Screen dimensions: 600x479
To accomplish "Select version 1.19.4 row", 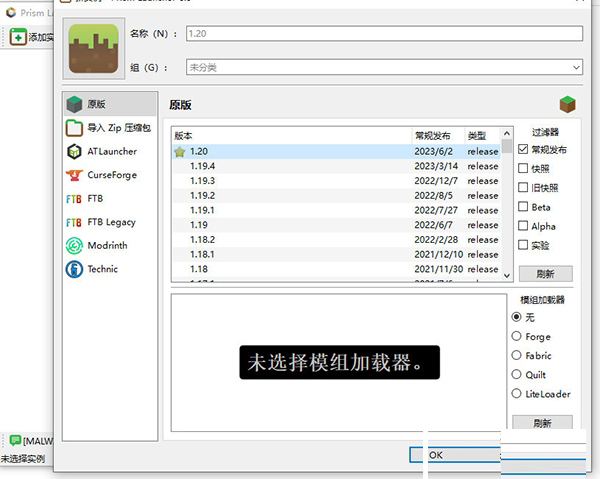I will pyautogui.click(x=336, y=166).
